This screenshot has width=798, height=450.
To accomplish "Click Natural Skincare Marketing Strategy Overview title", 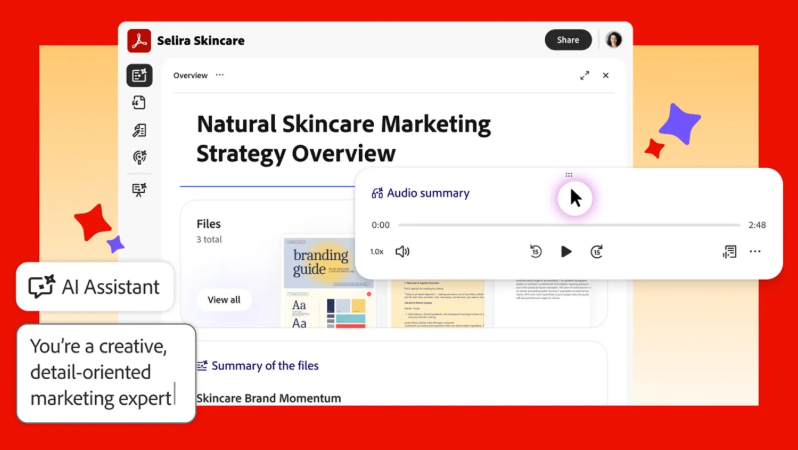I will pyautogui.click(x=344, y=138).
